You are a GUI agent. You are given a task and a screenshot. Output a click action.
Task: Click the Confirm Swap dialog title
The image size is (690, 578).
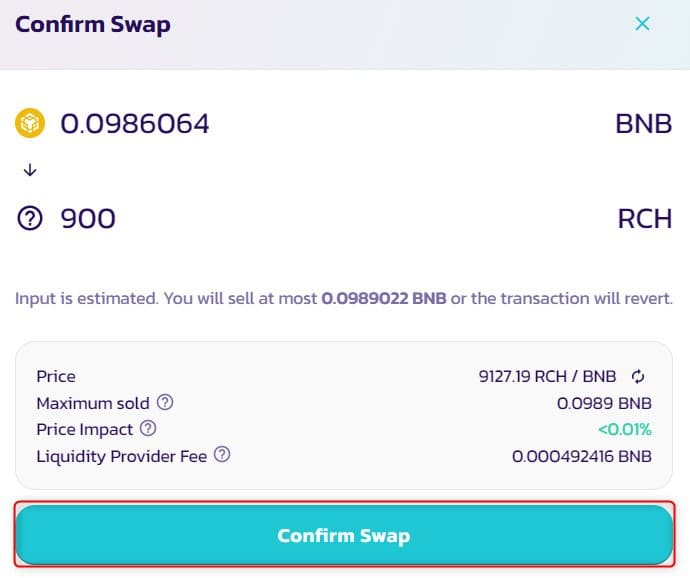pyautogui.click(x=93, y=25)
